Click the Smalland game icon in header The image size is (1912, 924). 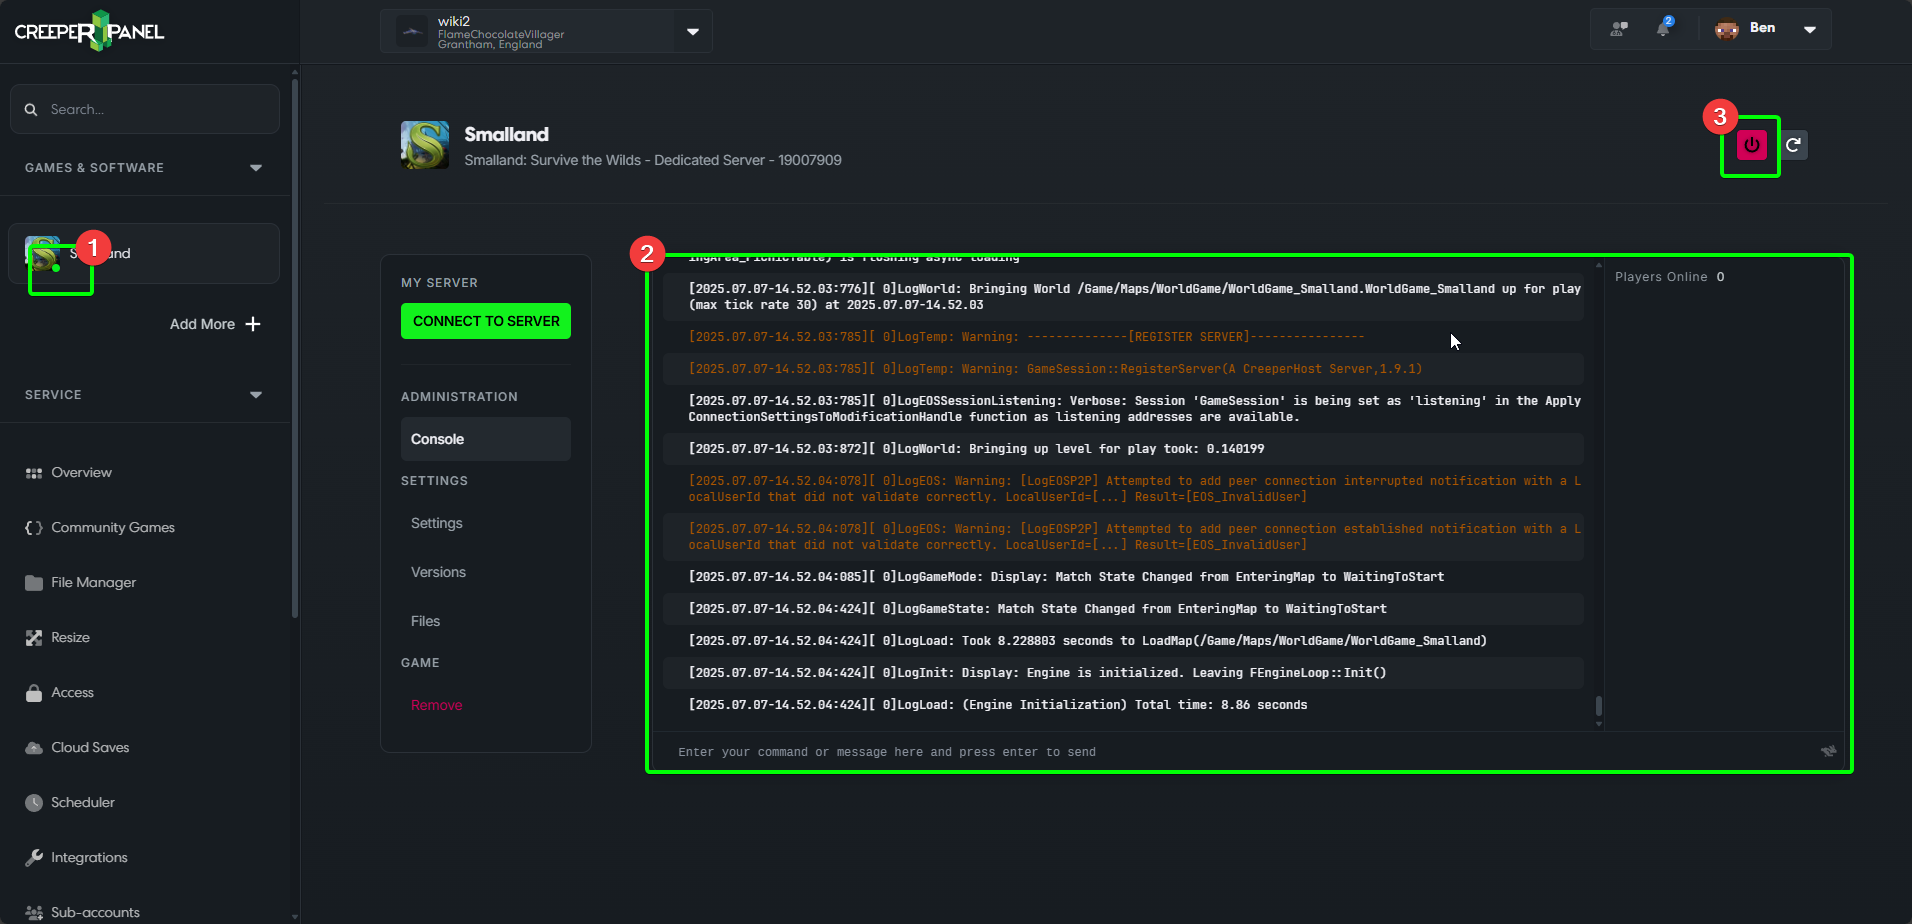pyautogui.click(x=425, y=145)
